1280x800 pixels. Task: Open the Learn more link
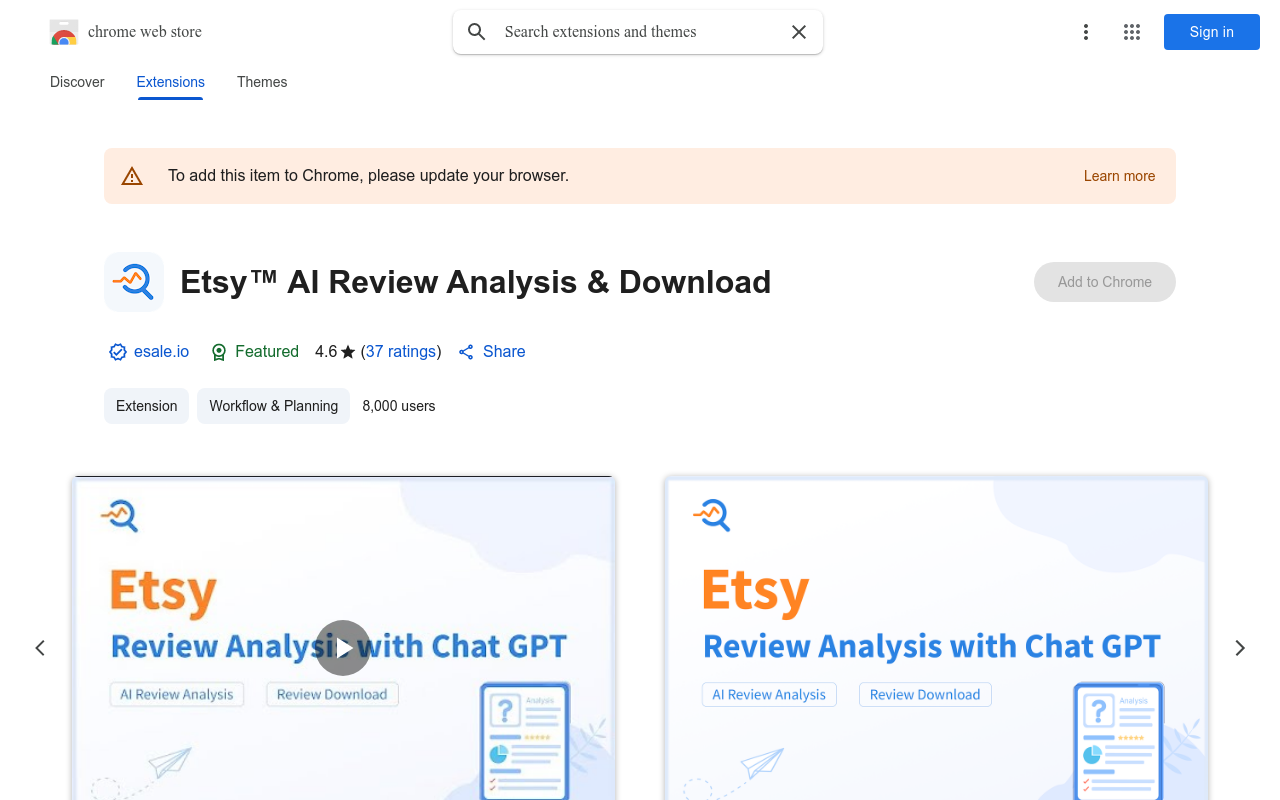(x=1119, y=176)
